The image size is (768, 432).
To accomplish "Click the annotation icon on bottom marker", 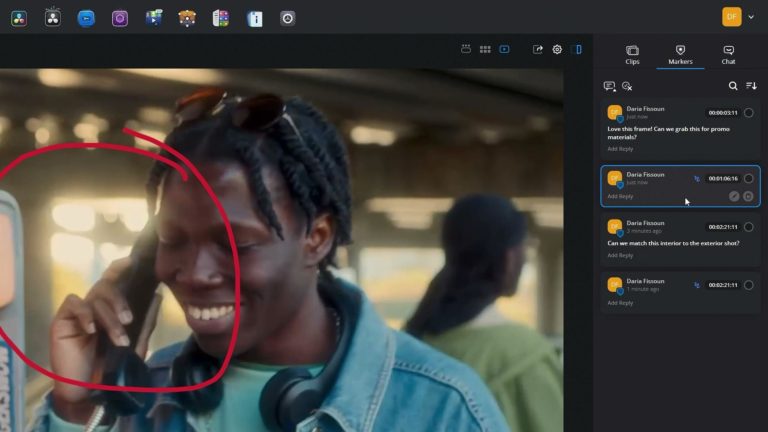I will 696,285.
